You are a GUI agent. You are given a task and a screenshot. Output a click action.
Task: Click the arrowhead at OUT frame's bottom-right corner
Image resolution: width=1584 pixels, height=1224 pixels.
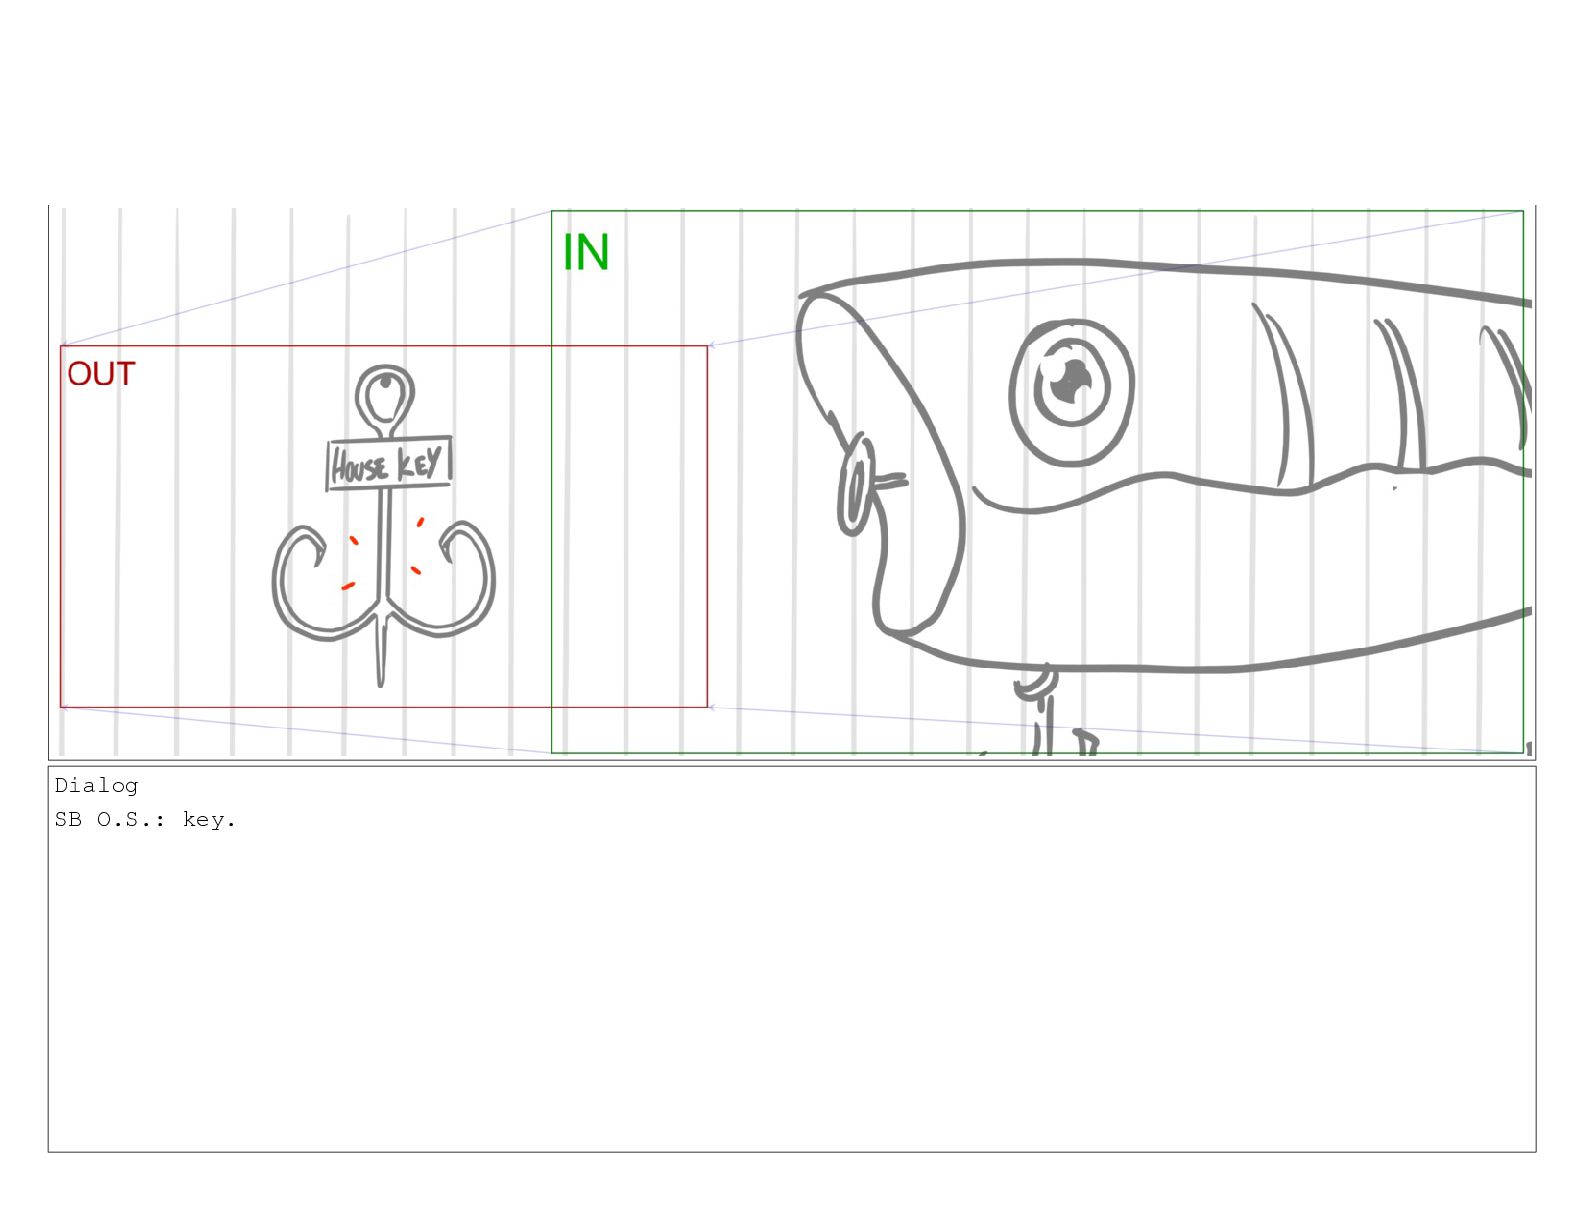(x=712, y=707)
